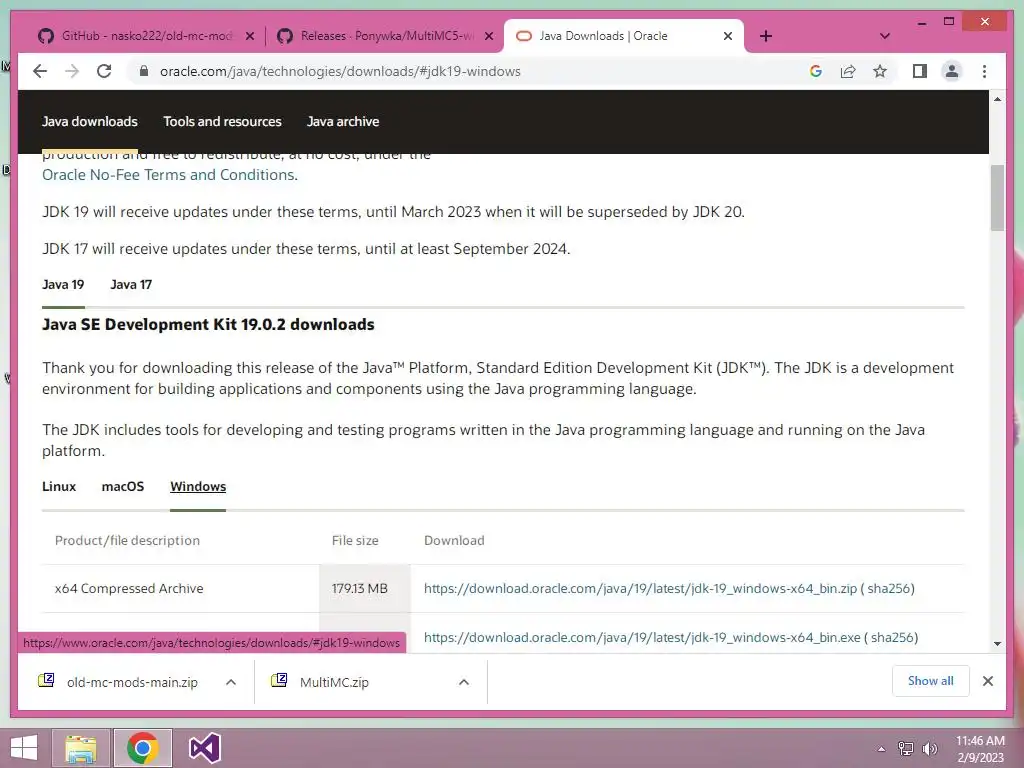Open the network tray icon
Screen dimensions: 1024x768
tap(906, 749)
